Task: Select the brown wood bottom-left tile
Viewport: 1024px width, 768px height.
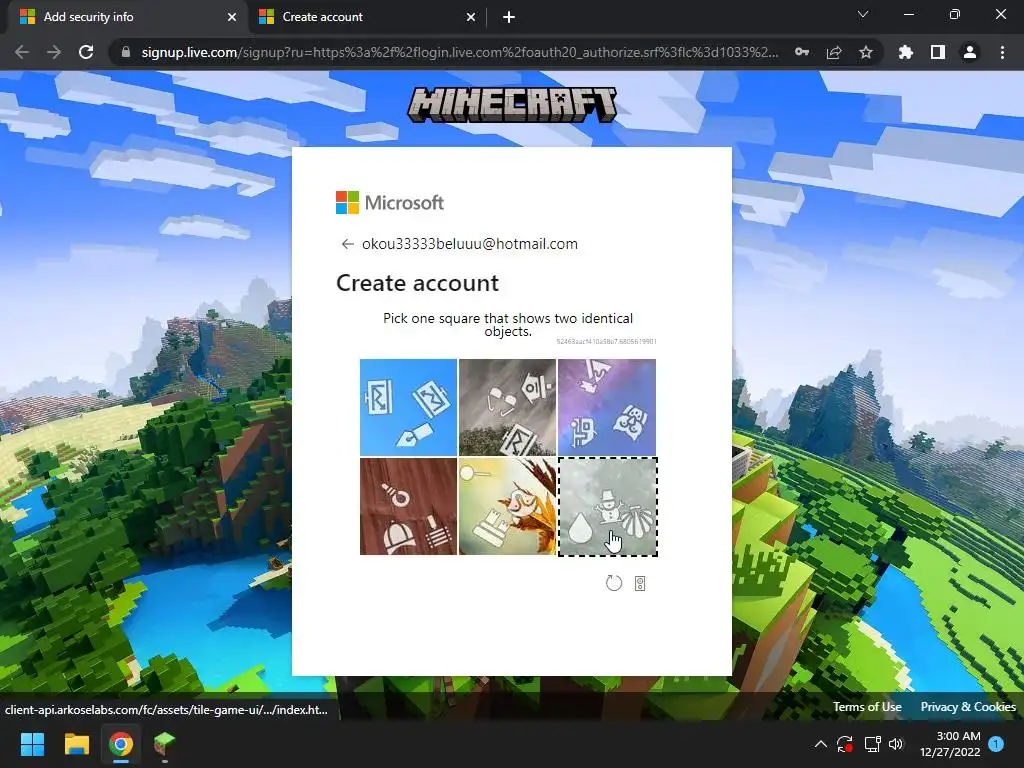Action: (408, 506)
